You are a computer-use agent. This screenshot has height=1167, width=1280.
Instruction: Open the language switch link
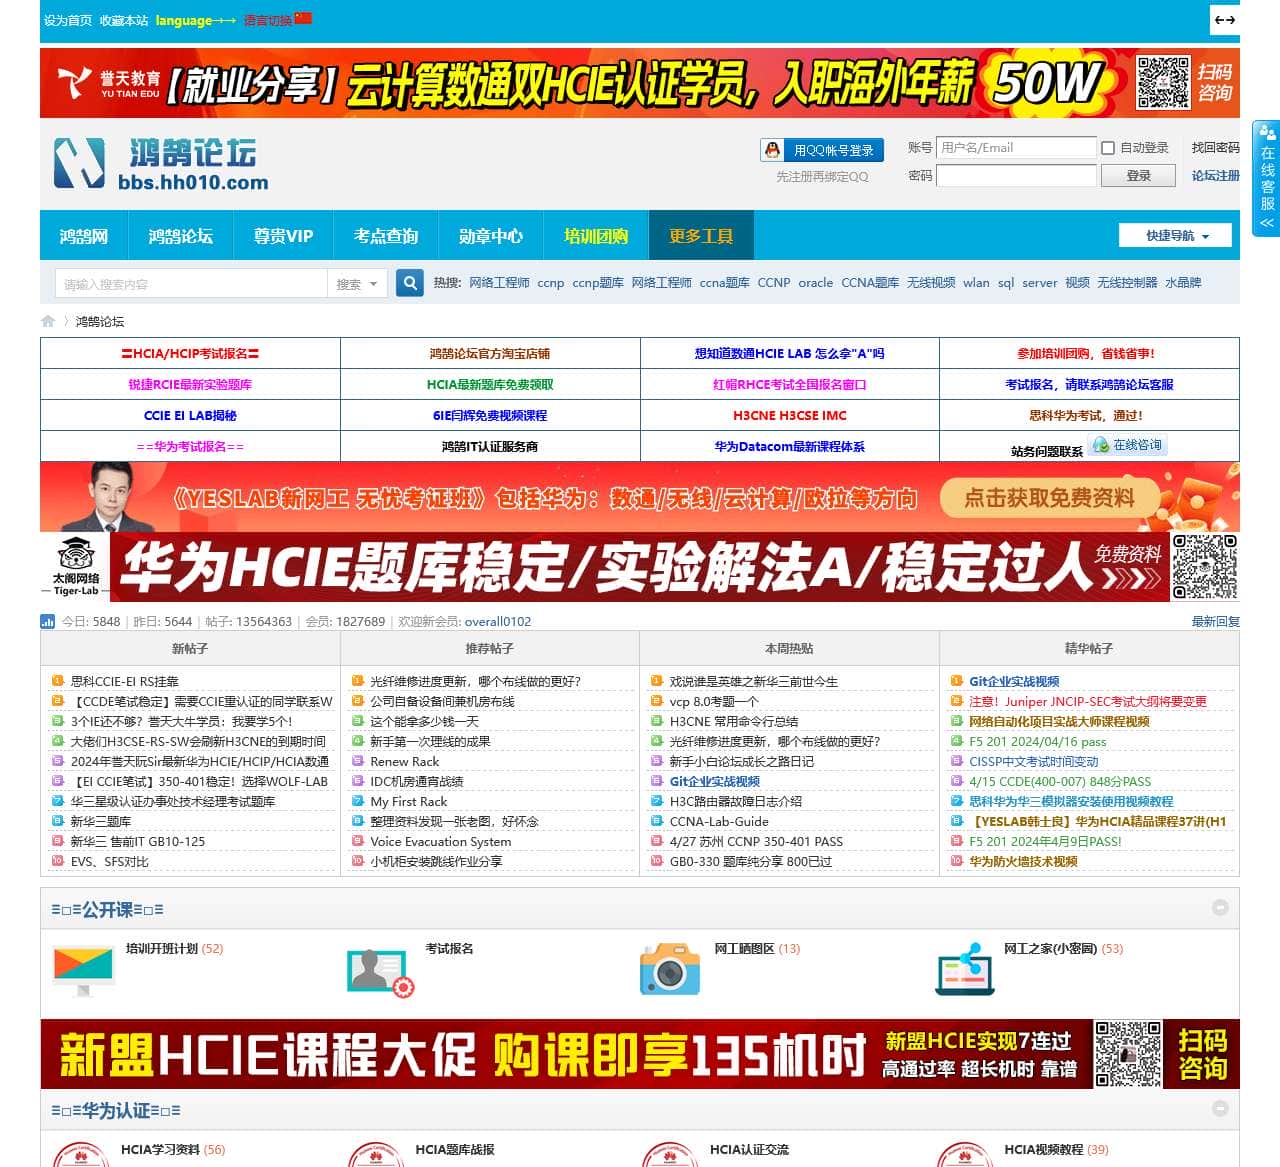tap(268, 20)
